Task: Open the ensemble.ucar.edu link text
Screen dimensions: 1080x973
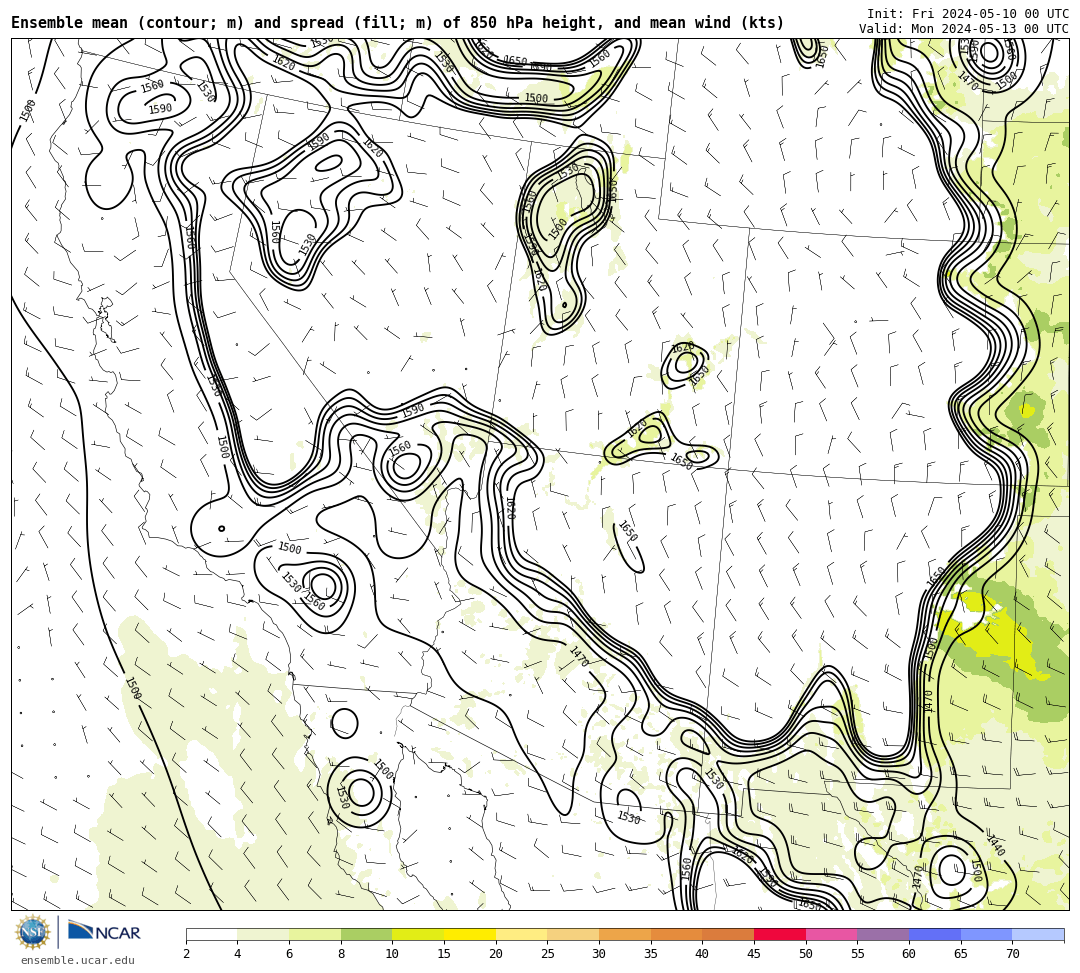Action: click(78, 960)
